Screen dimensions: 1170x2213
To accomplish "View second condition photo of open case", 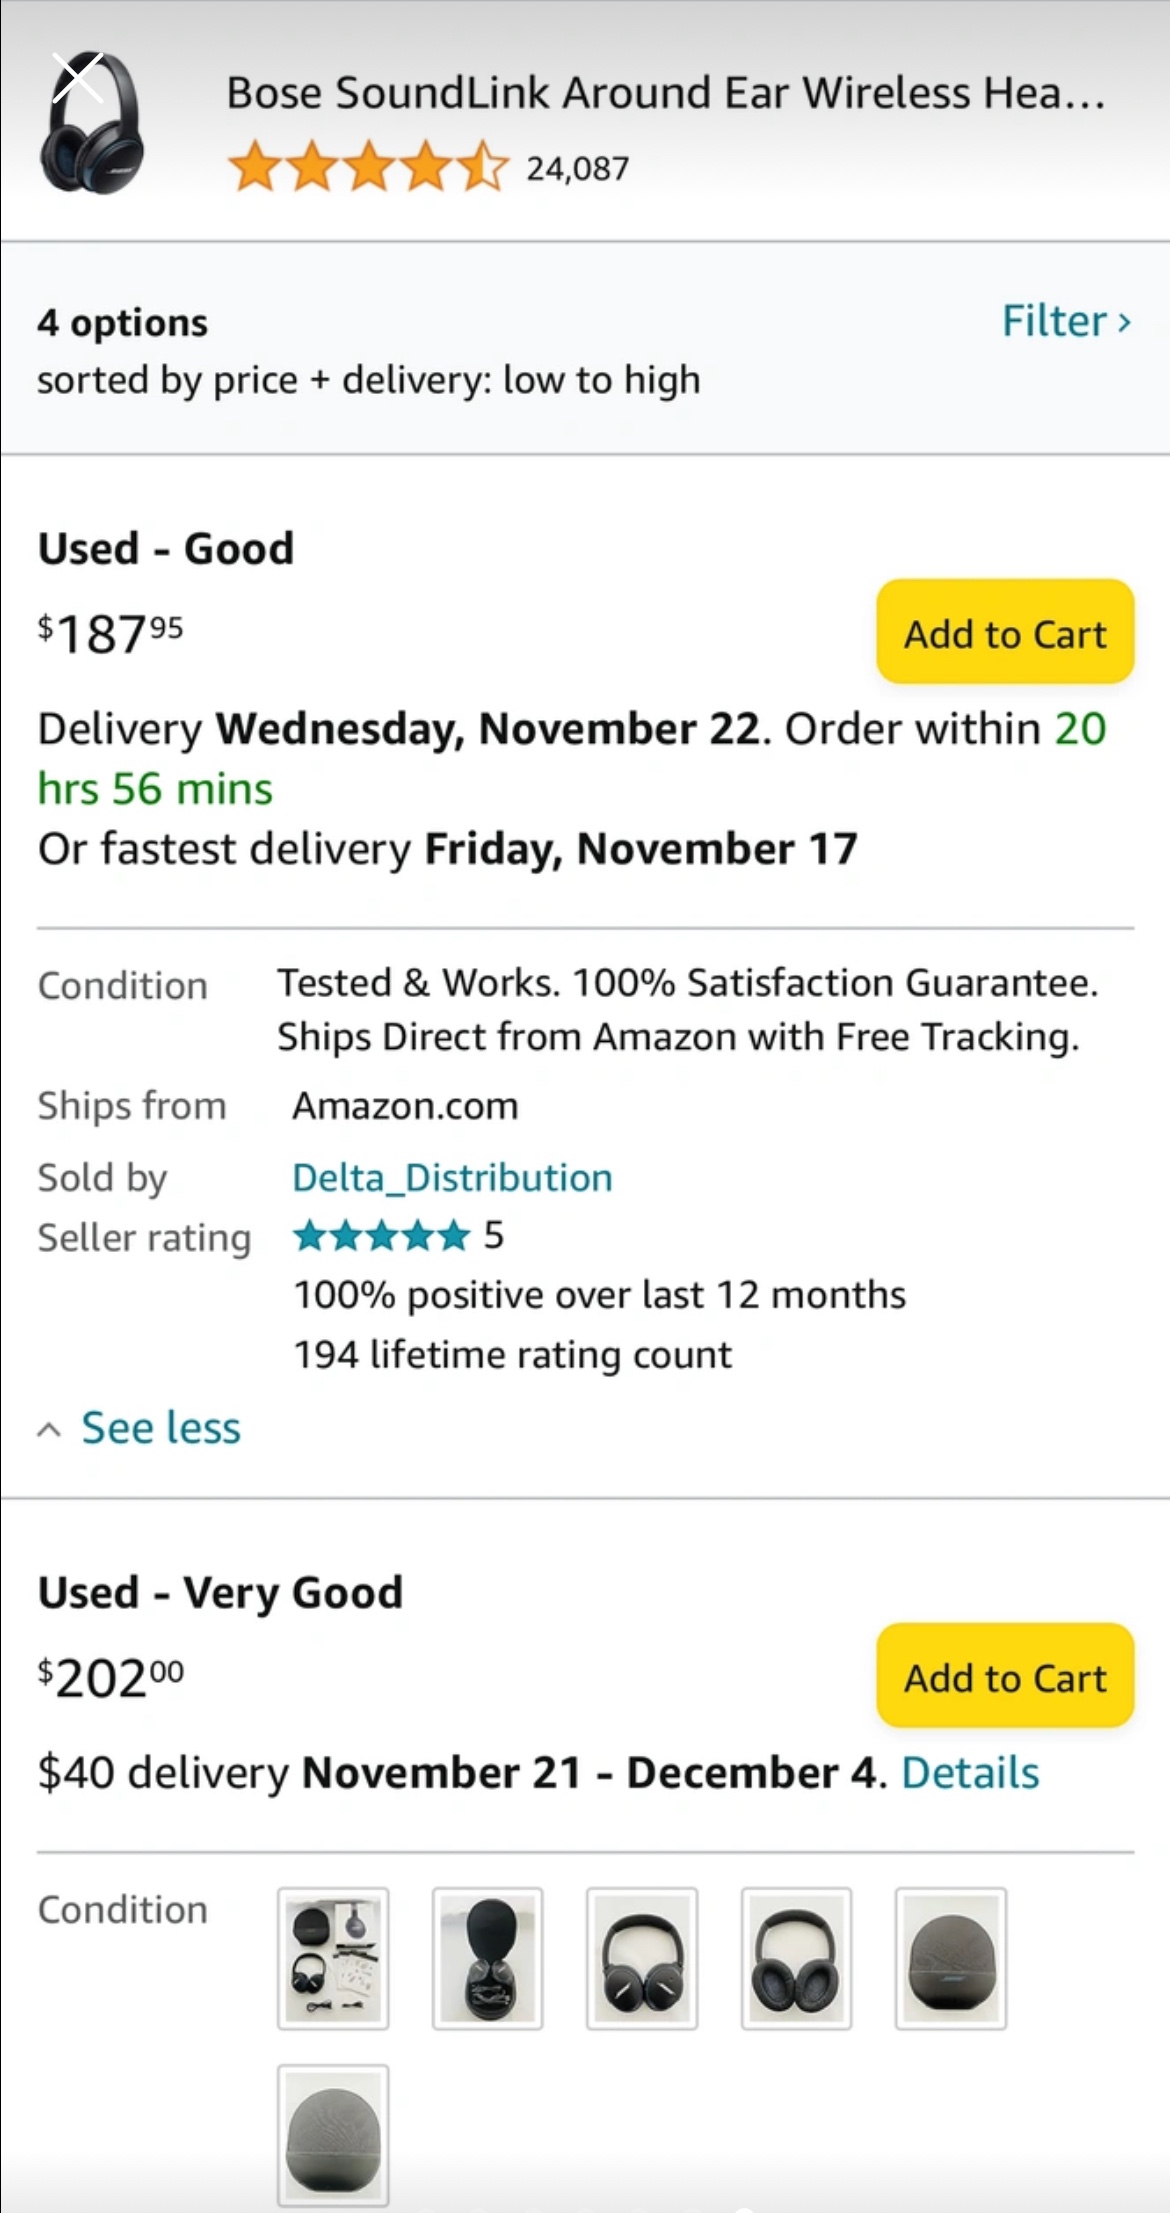I will point(487,1959).
